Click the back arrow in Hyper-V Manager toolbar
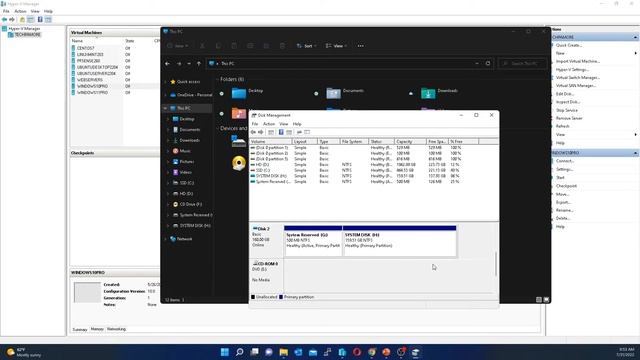The image size is (640, 360). (4, 20)
